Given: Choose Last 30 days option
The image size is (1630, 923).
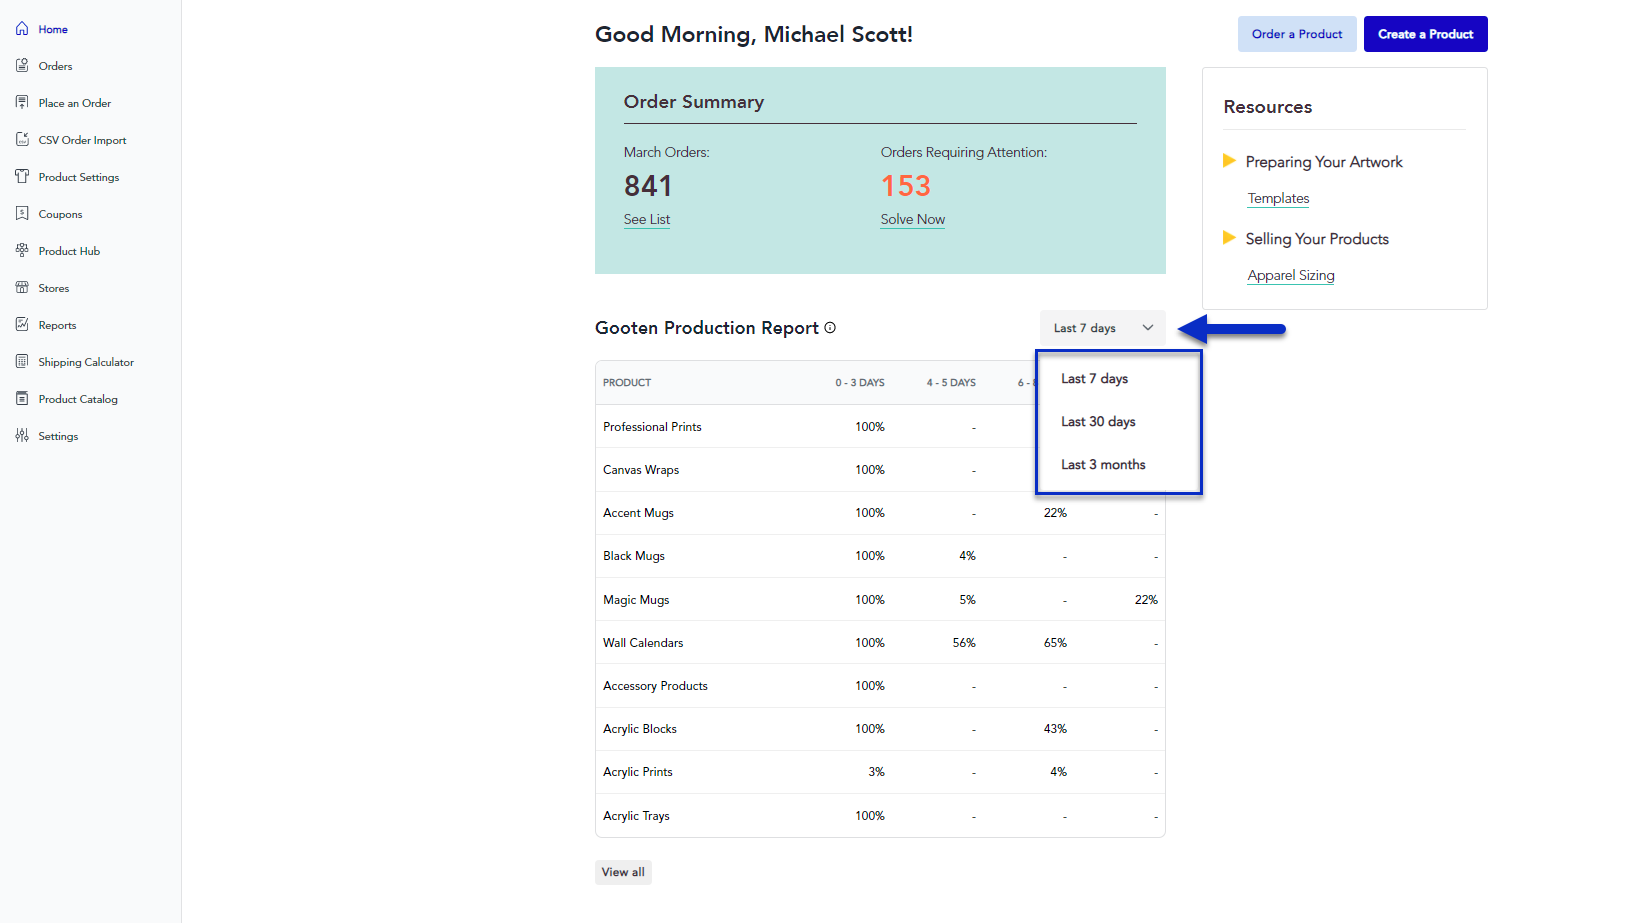Looking at the screenshot, I should point(1098,422).
